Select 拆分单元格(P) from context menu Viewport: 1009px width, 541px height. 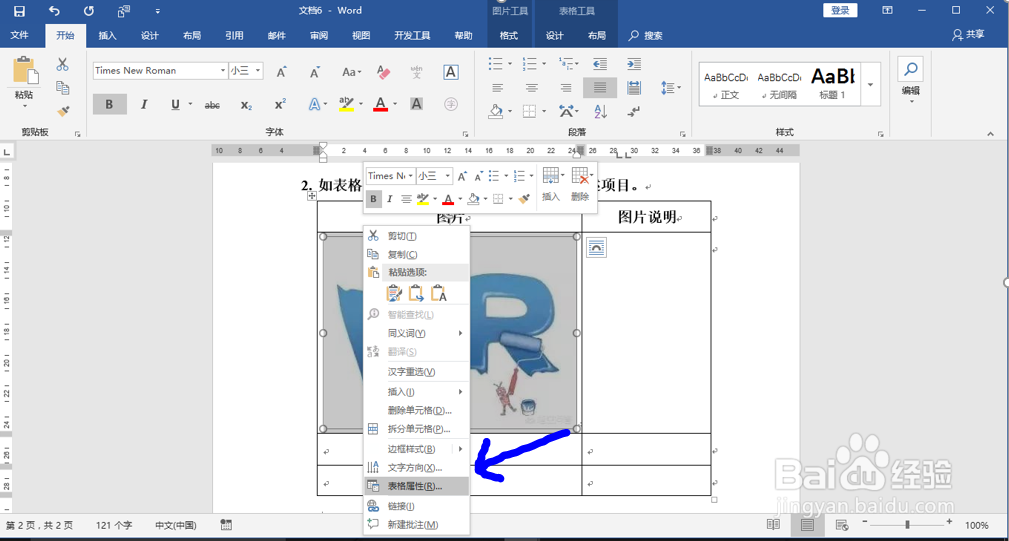[416, 429]
